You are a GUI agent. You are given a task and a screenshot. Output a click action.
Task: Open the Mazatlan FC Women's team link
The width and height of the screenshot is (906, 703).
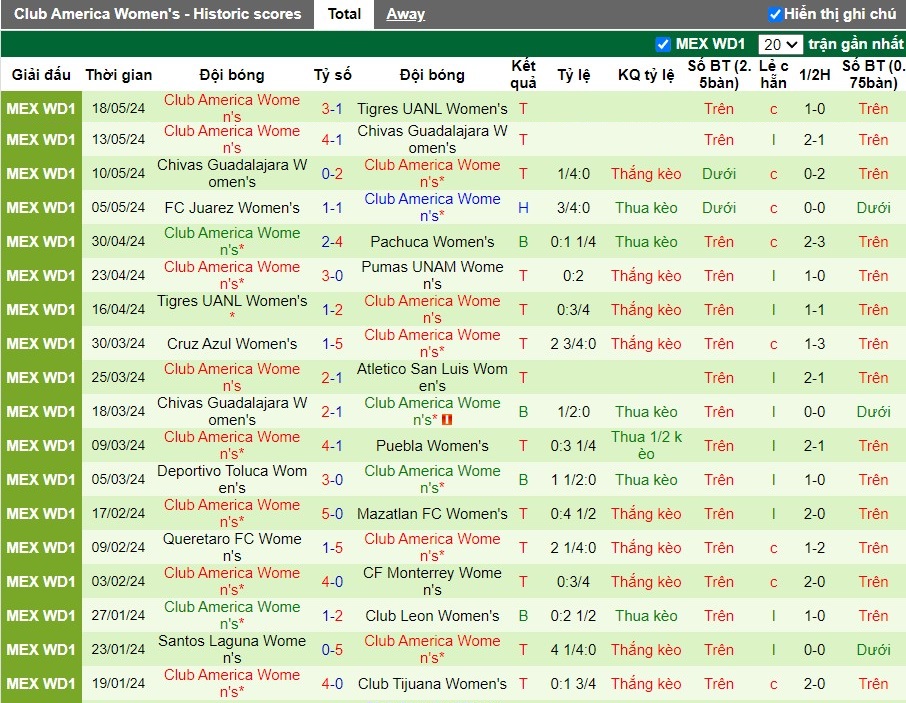point(432,514)
